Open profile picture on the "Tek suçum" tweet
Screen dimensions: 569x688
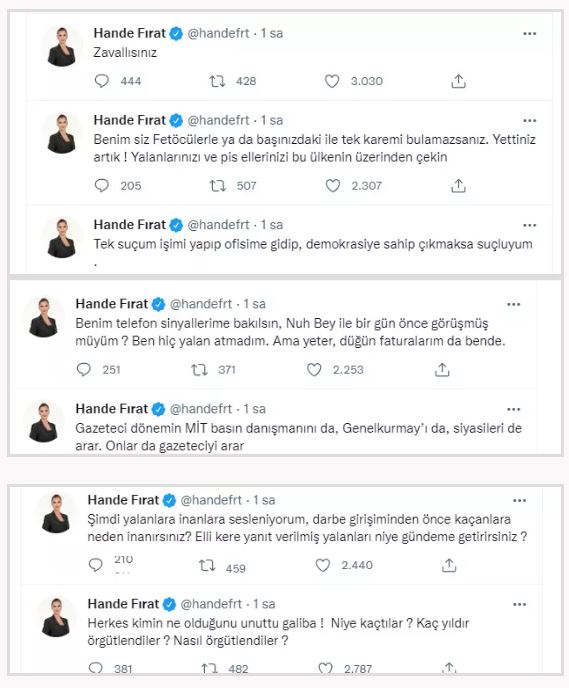pyautogui.click(x=61, y=237)
